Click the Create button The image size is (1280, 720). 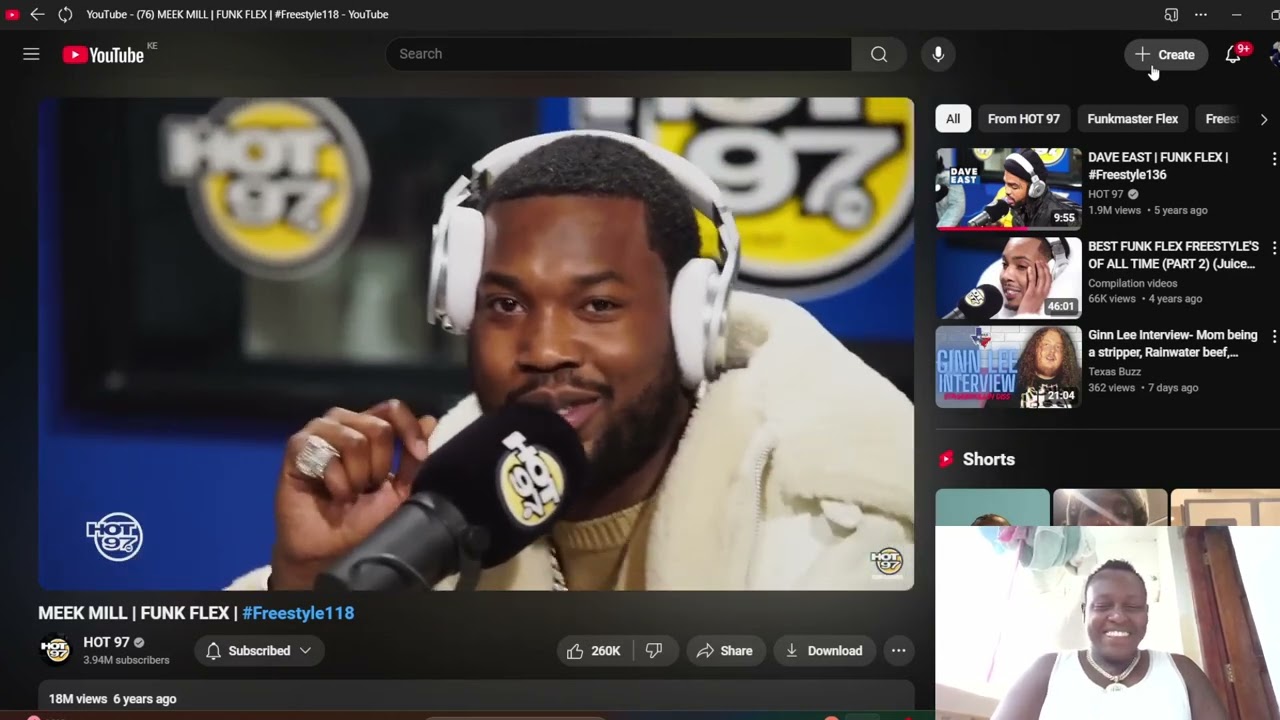[x=1165, y=55]
